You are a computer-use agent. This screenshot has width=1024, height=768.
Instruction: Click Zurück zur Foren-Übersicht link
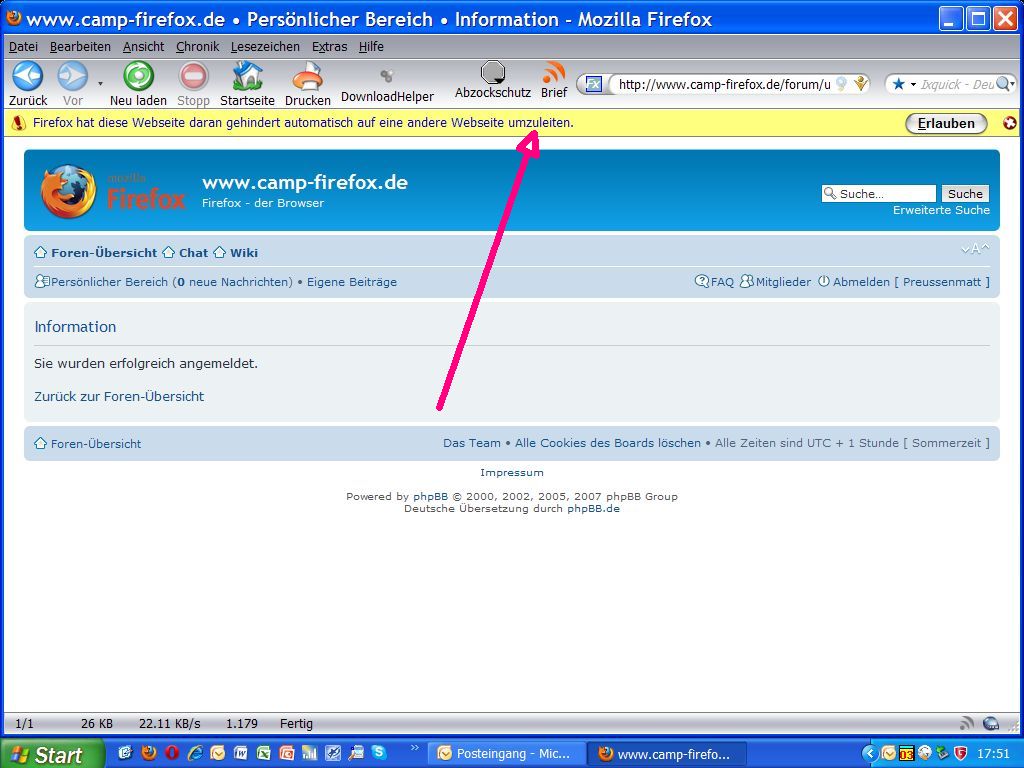[x=119, y=396]
